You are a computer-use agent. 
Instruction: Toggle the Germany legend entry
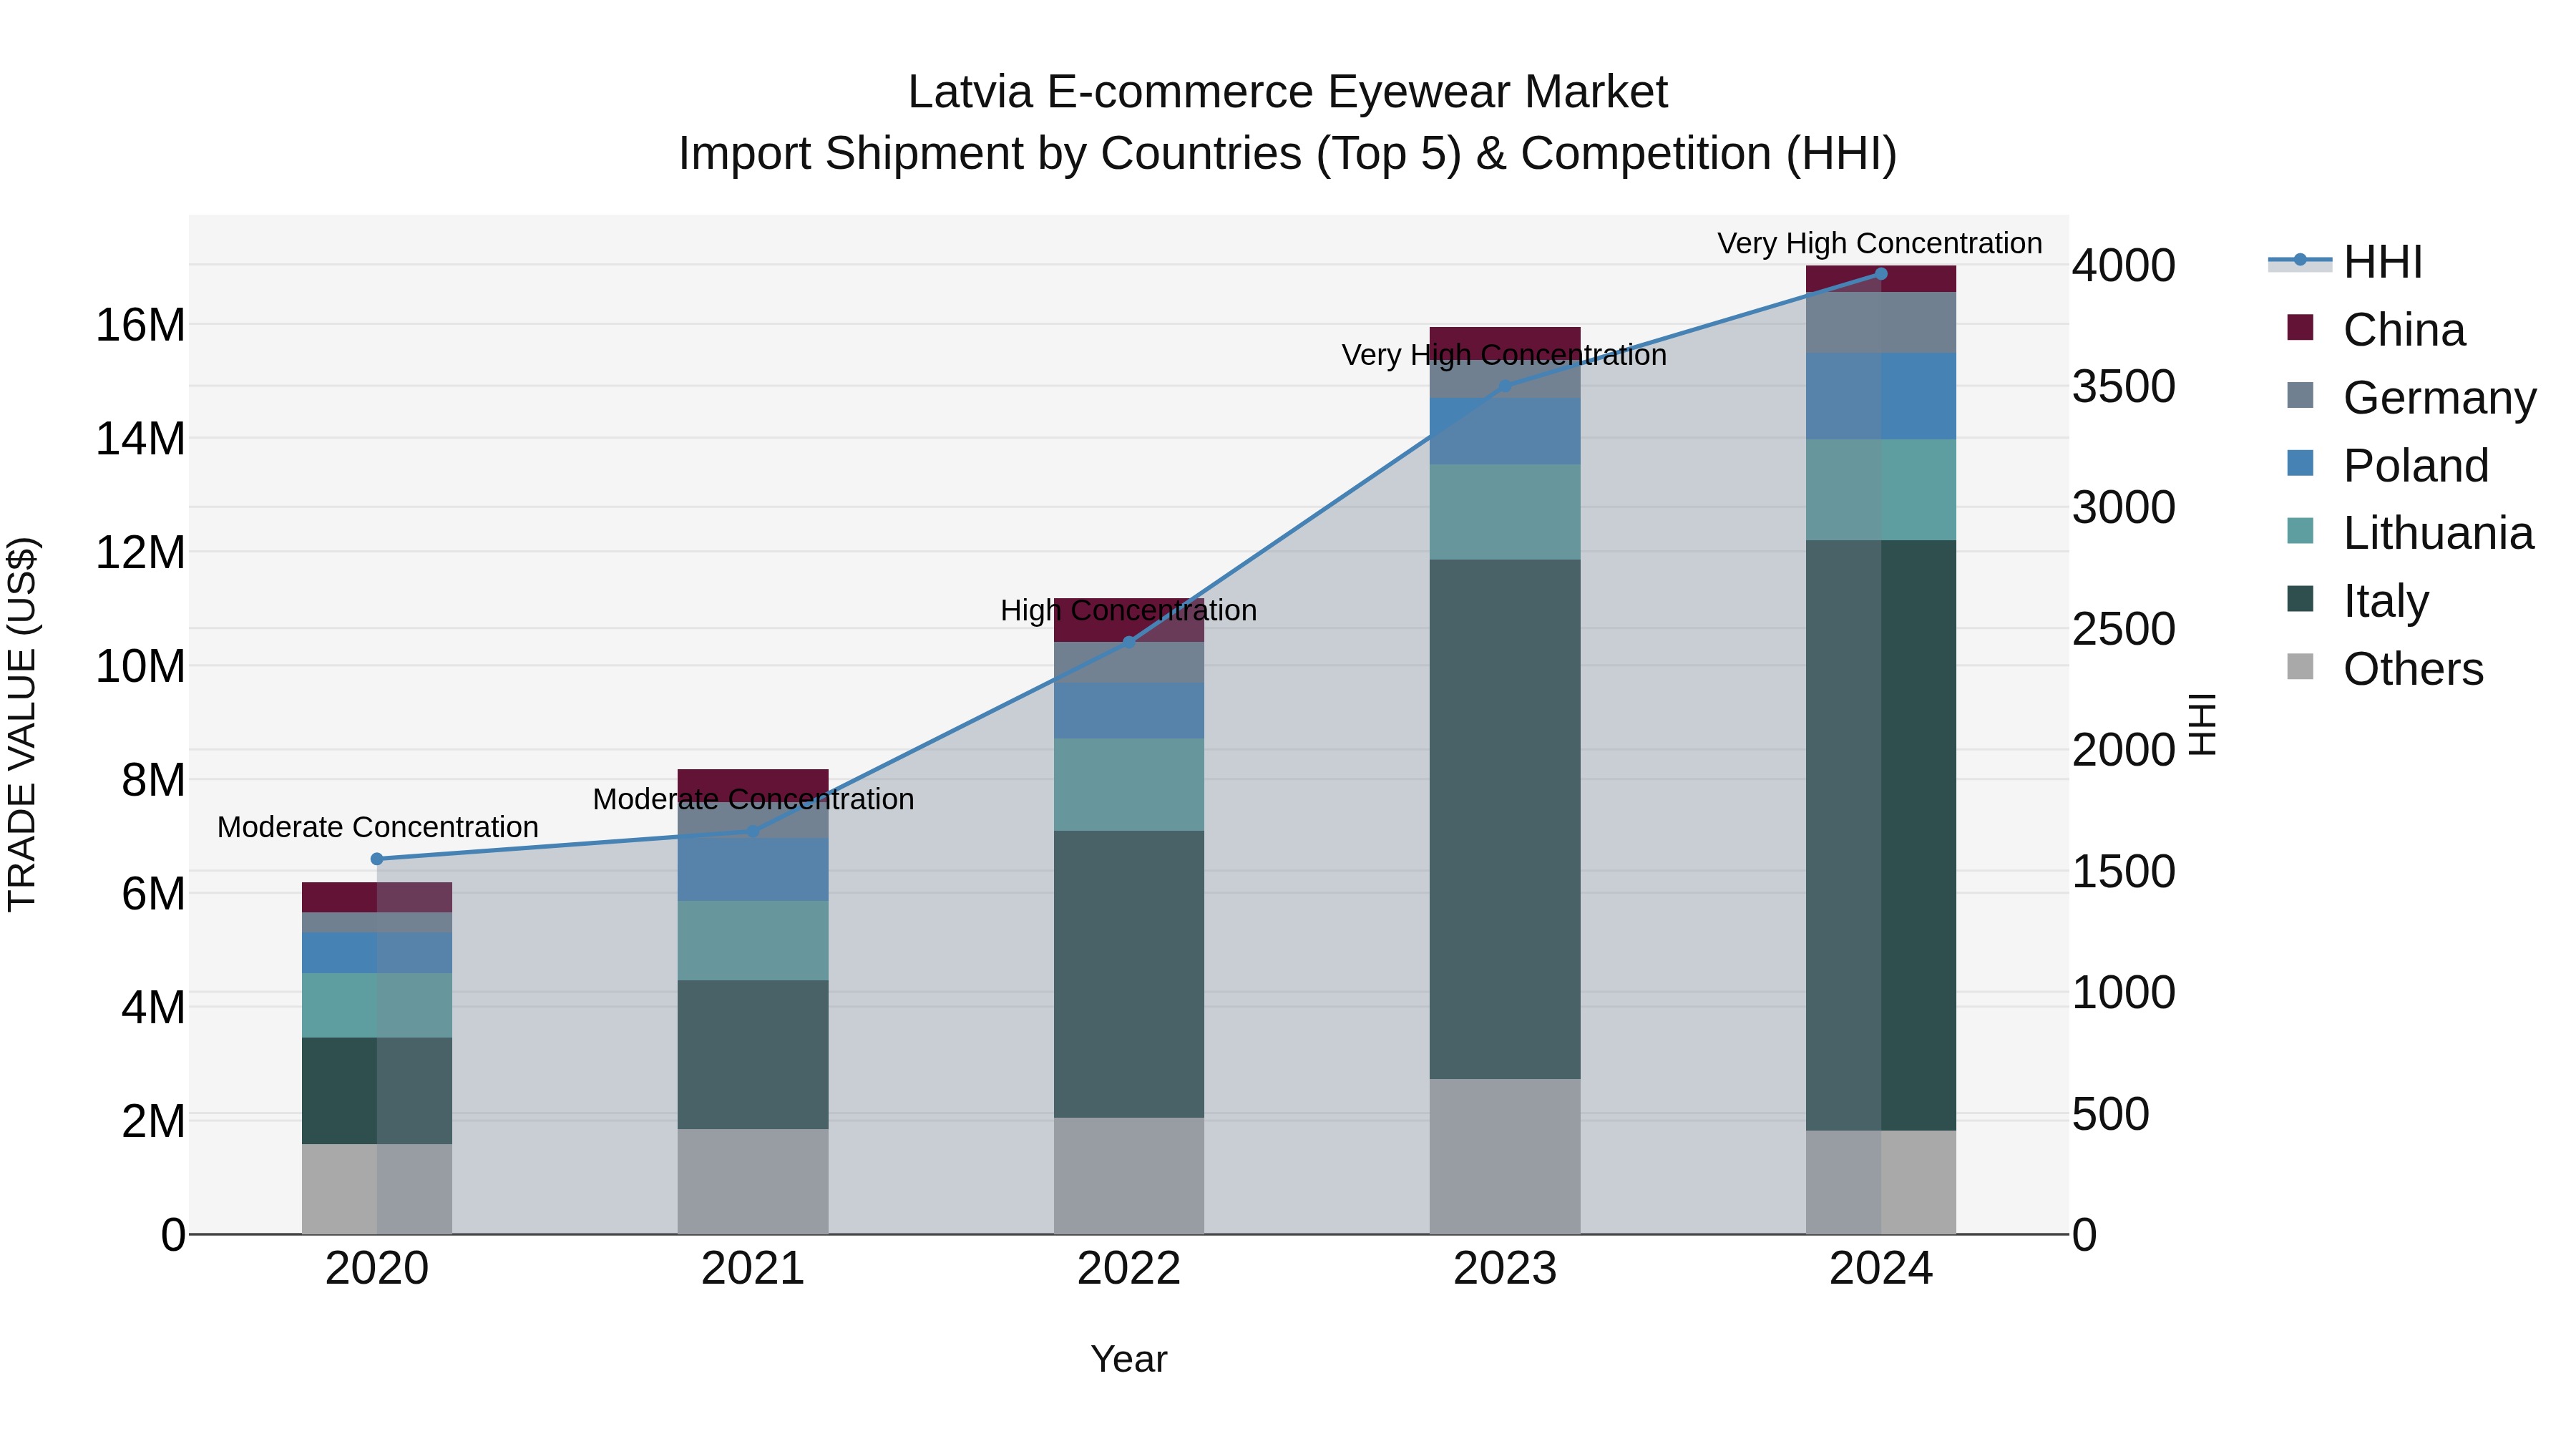click(2412, 398)
